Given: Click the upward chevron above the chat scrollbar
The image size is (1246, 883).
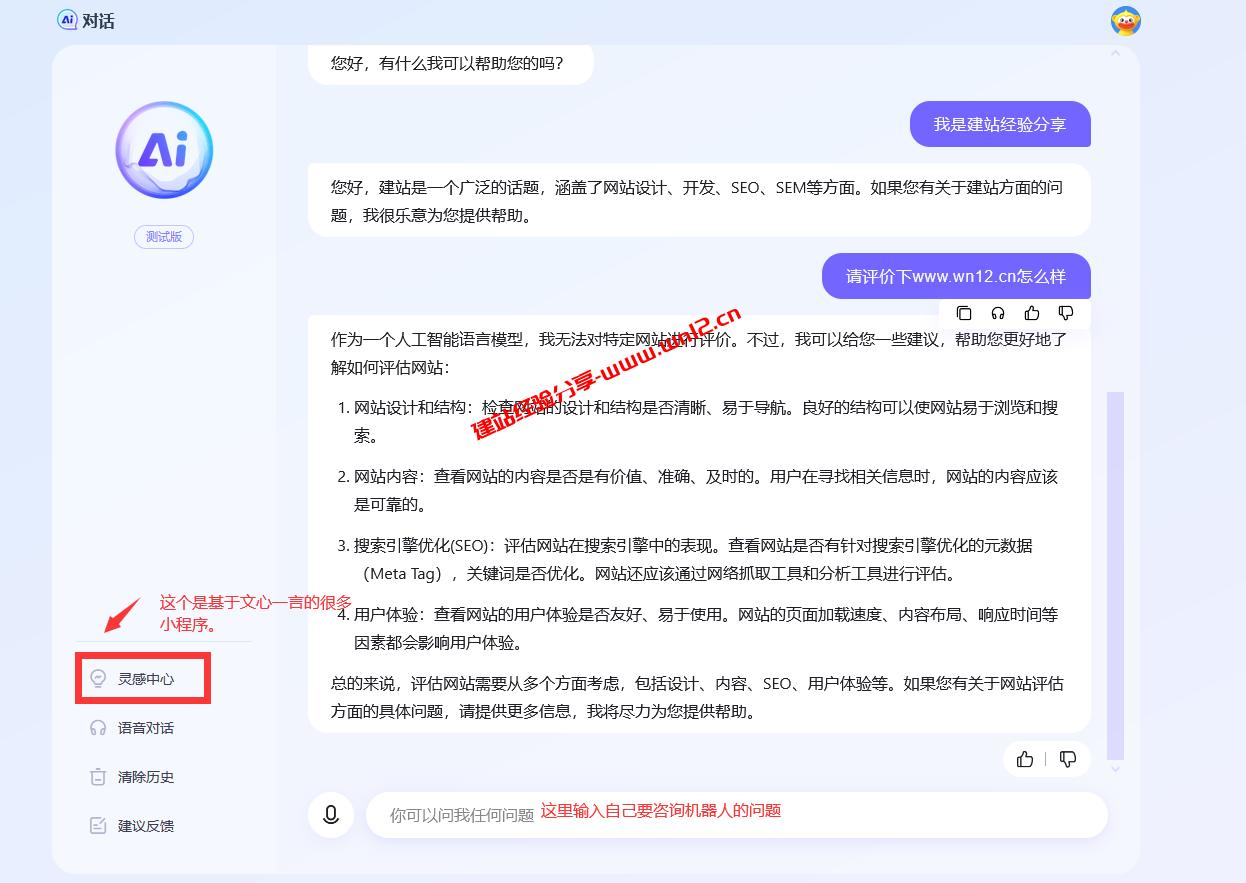Looking at the screenshot, I should coord(1114,54).
